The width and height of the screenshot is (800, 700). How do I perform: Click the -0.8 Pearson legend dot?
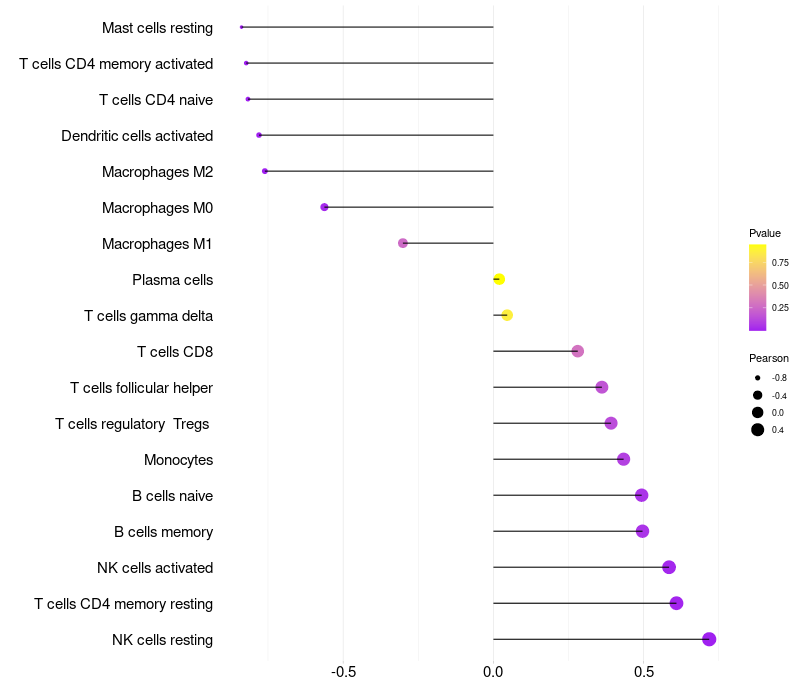tap(758, 378)
